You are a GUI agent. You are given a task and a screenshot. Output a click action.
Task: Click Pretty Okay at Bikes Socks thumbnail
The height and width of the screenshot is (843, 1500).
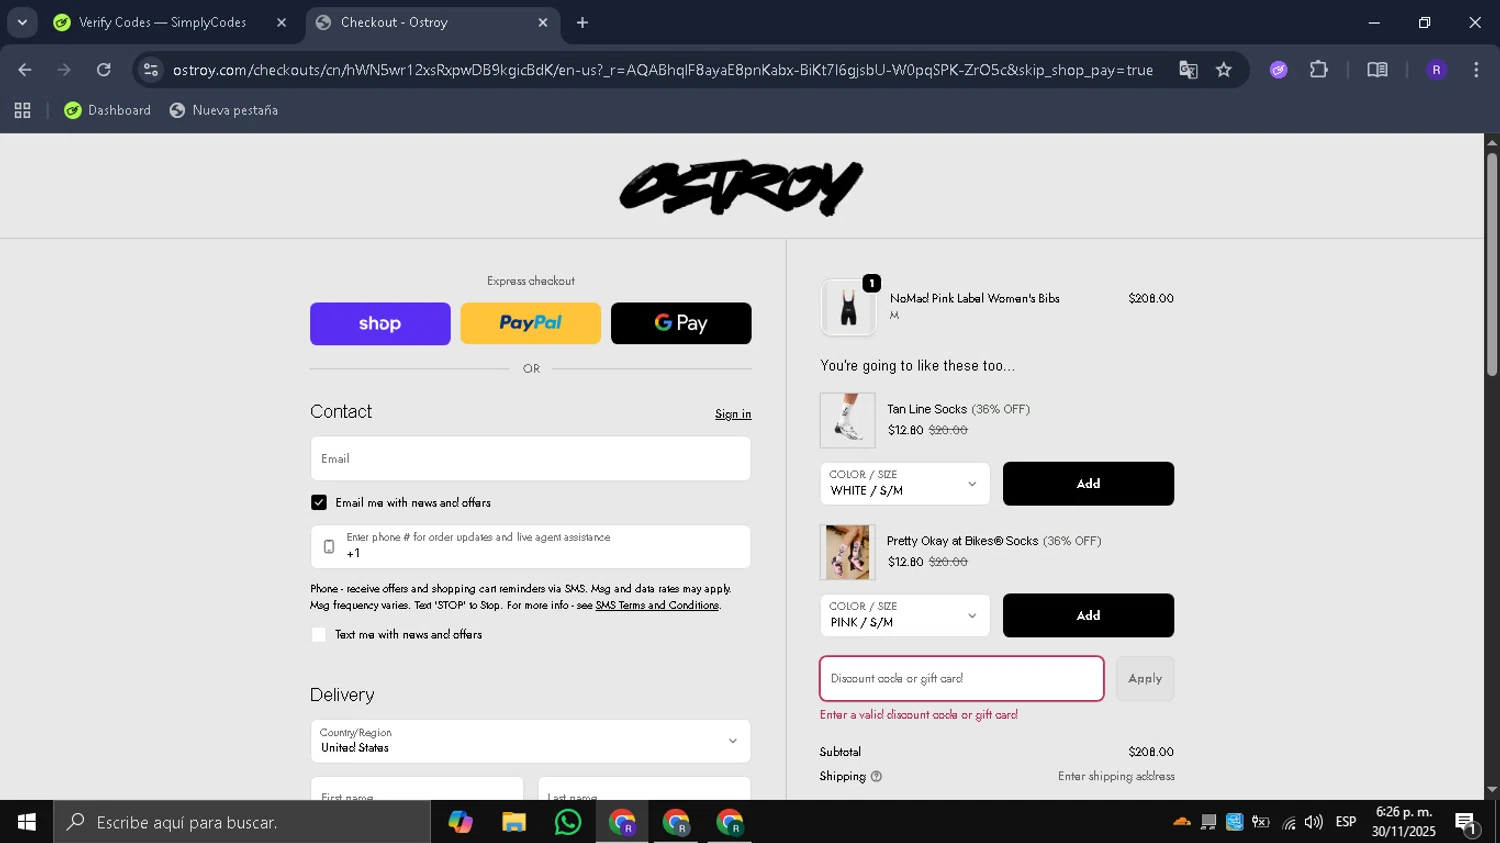click(848, 552)
